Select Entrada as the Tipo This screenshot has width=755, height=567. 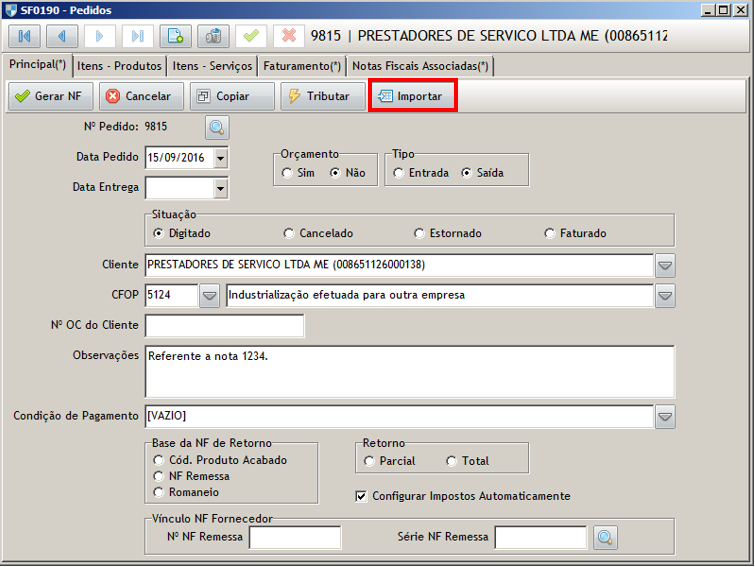(399, 173)
